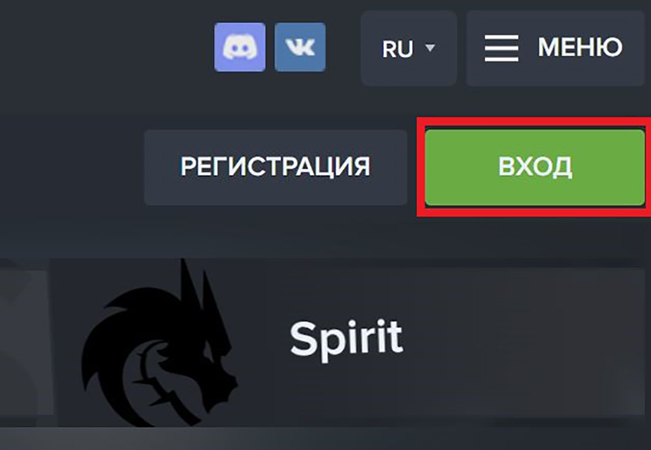Select the Team Spirit dragon logo
Image resolution: width=651 pixels, height=450 pixels.
(159, 343)
